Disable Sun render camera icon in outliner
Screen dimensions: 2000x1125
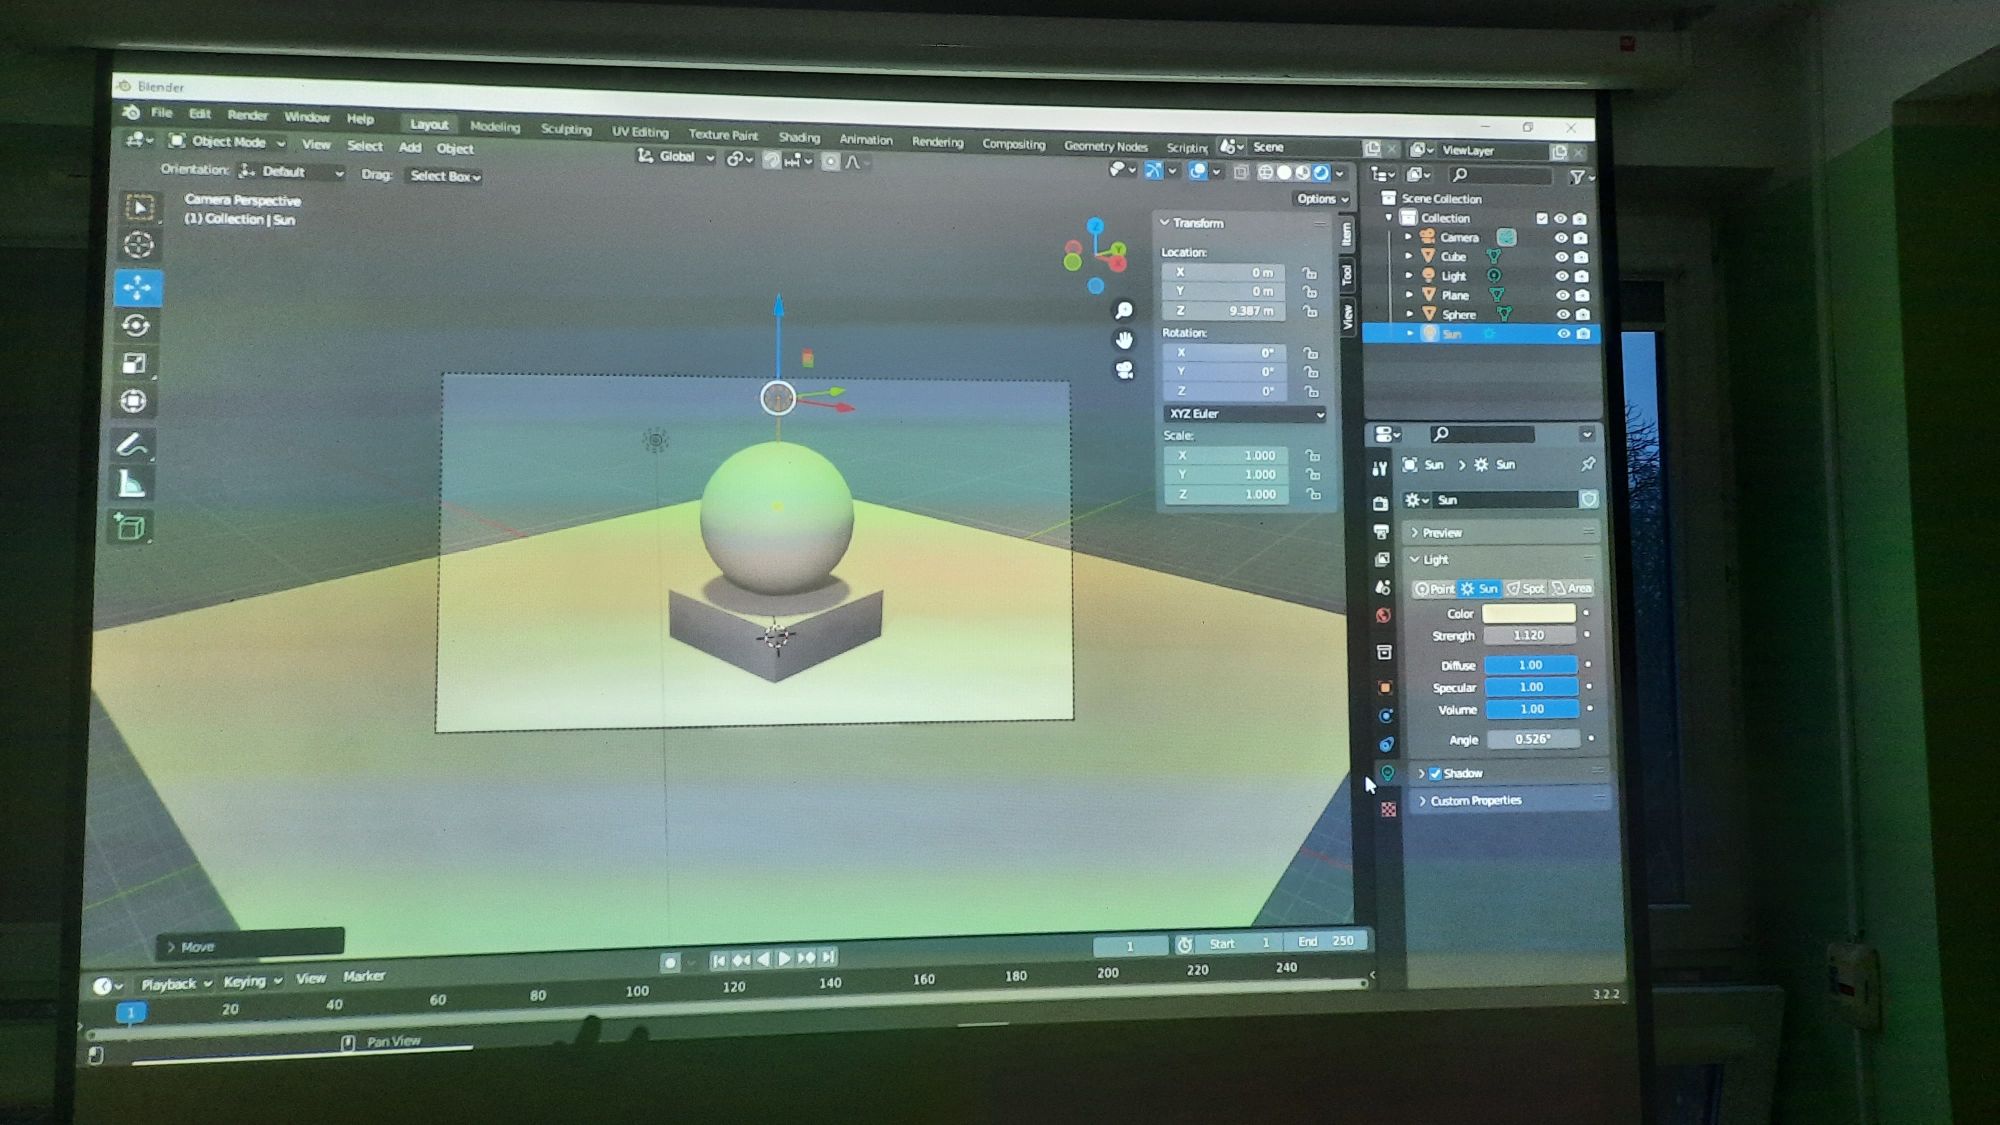pyautogui.click(x=1583, y=334)
